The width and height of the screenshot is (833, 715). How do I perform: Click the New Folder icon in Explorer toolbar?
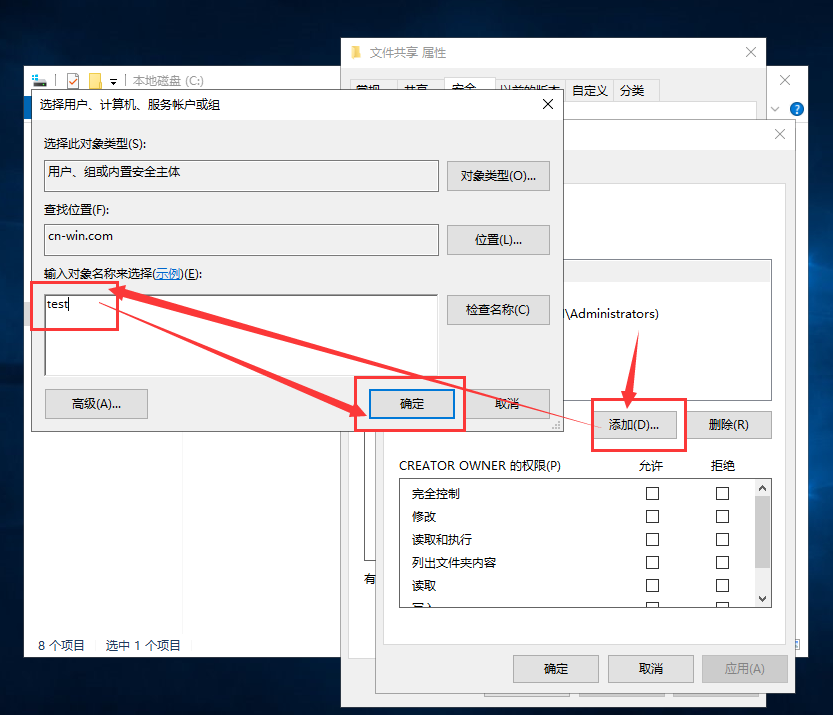95,81
